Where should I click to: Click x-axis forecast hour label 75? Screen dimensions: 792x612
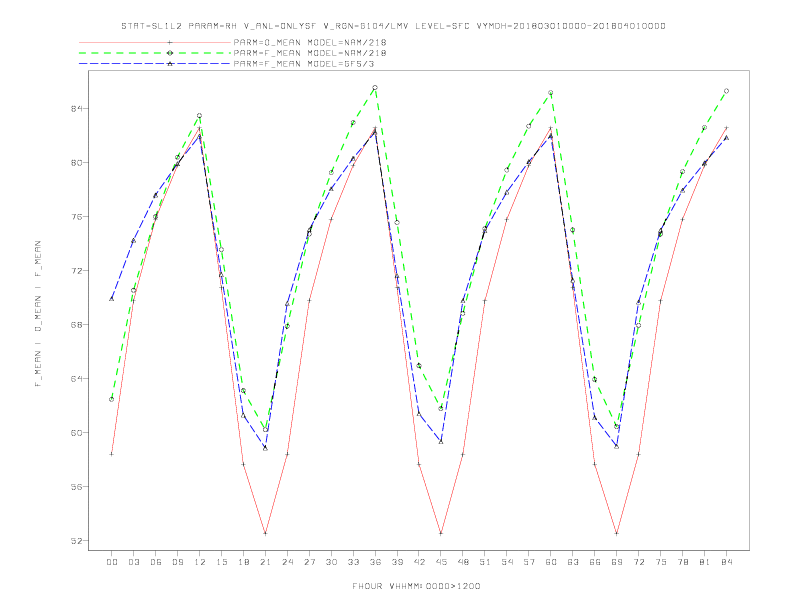click(x=661, y=562)
